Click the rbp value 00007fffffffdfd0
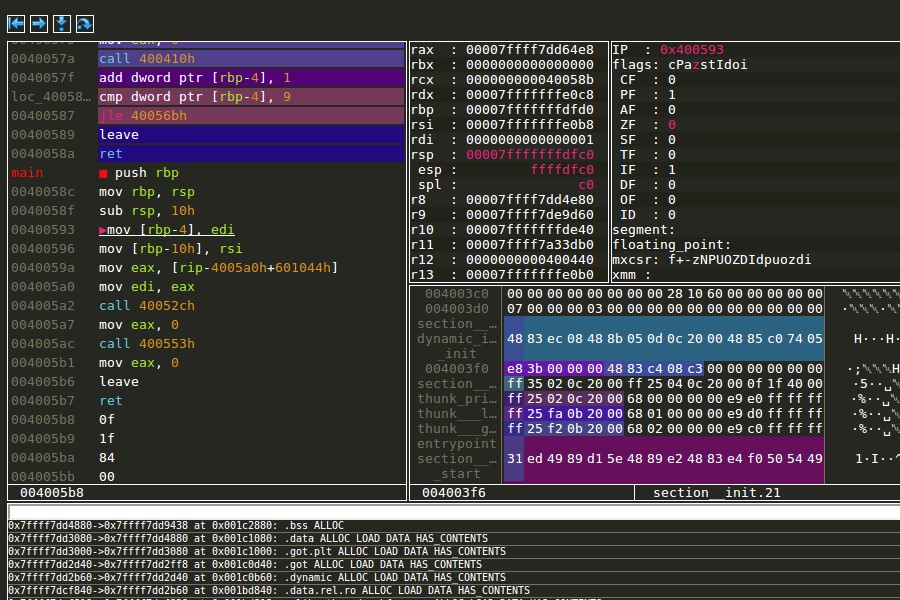The image size is (900, 600). coord(529,110)
